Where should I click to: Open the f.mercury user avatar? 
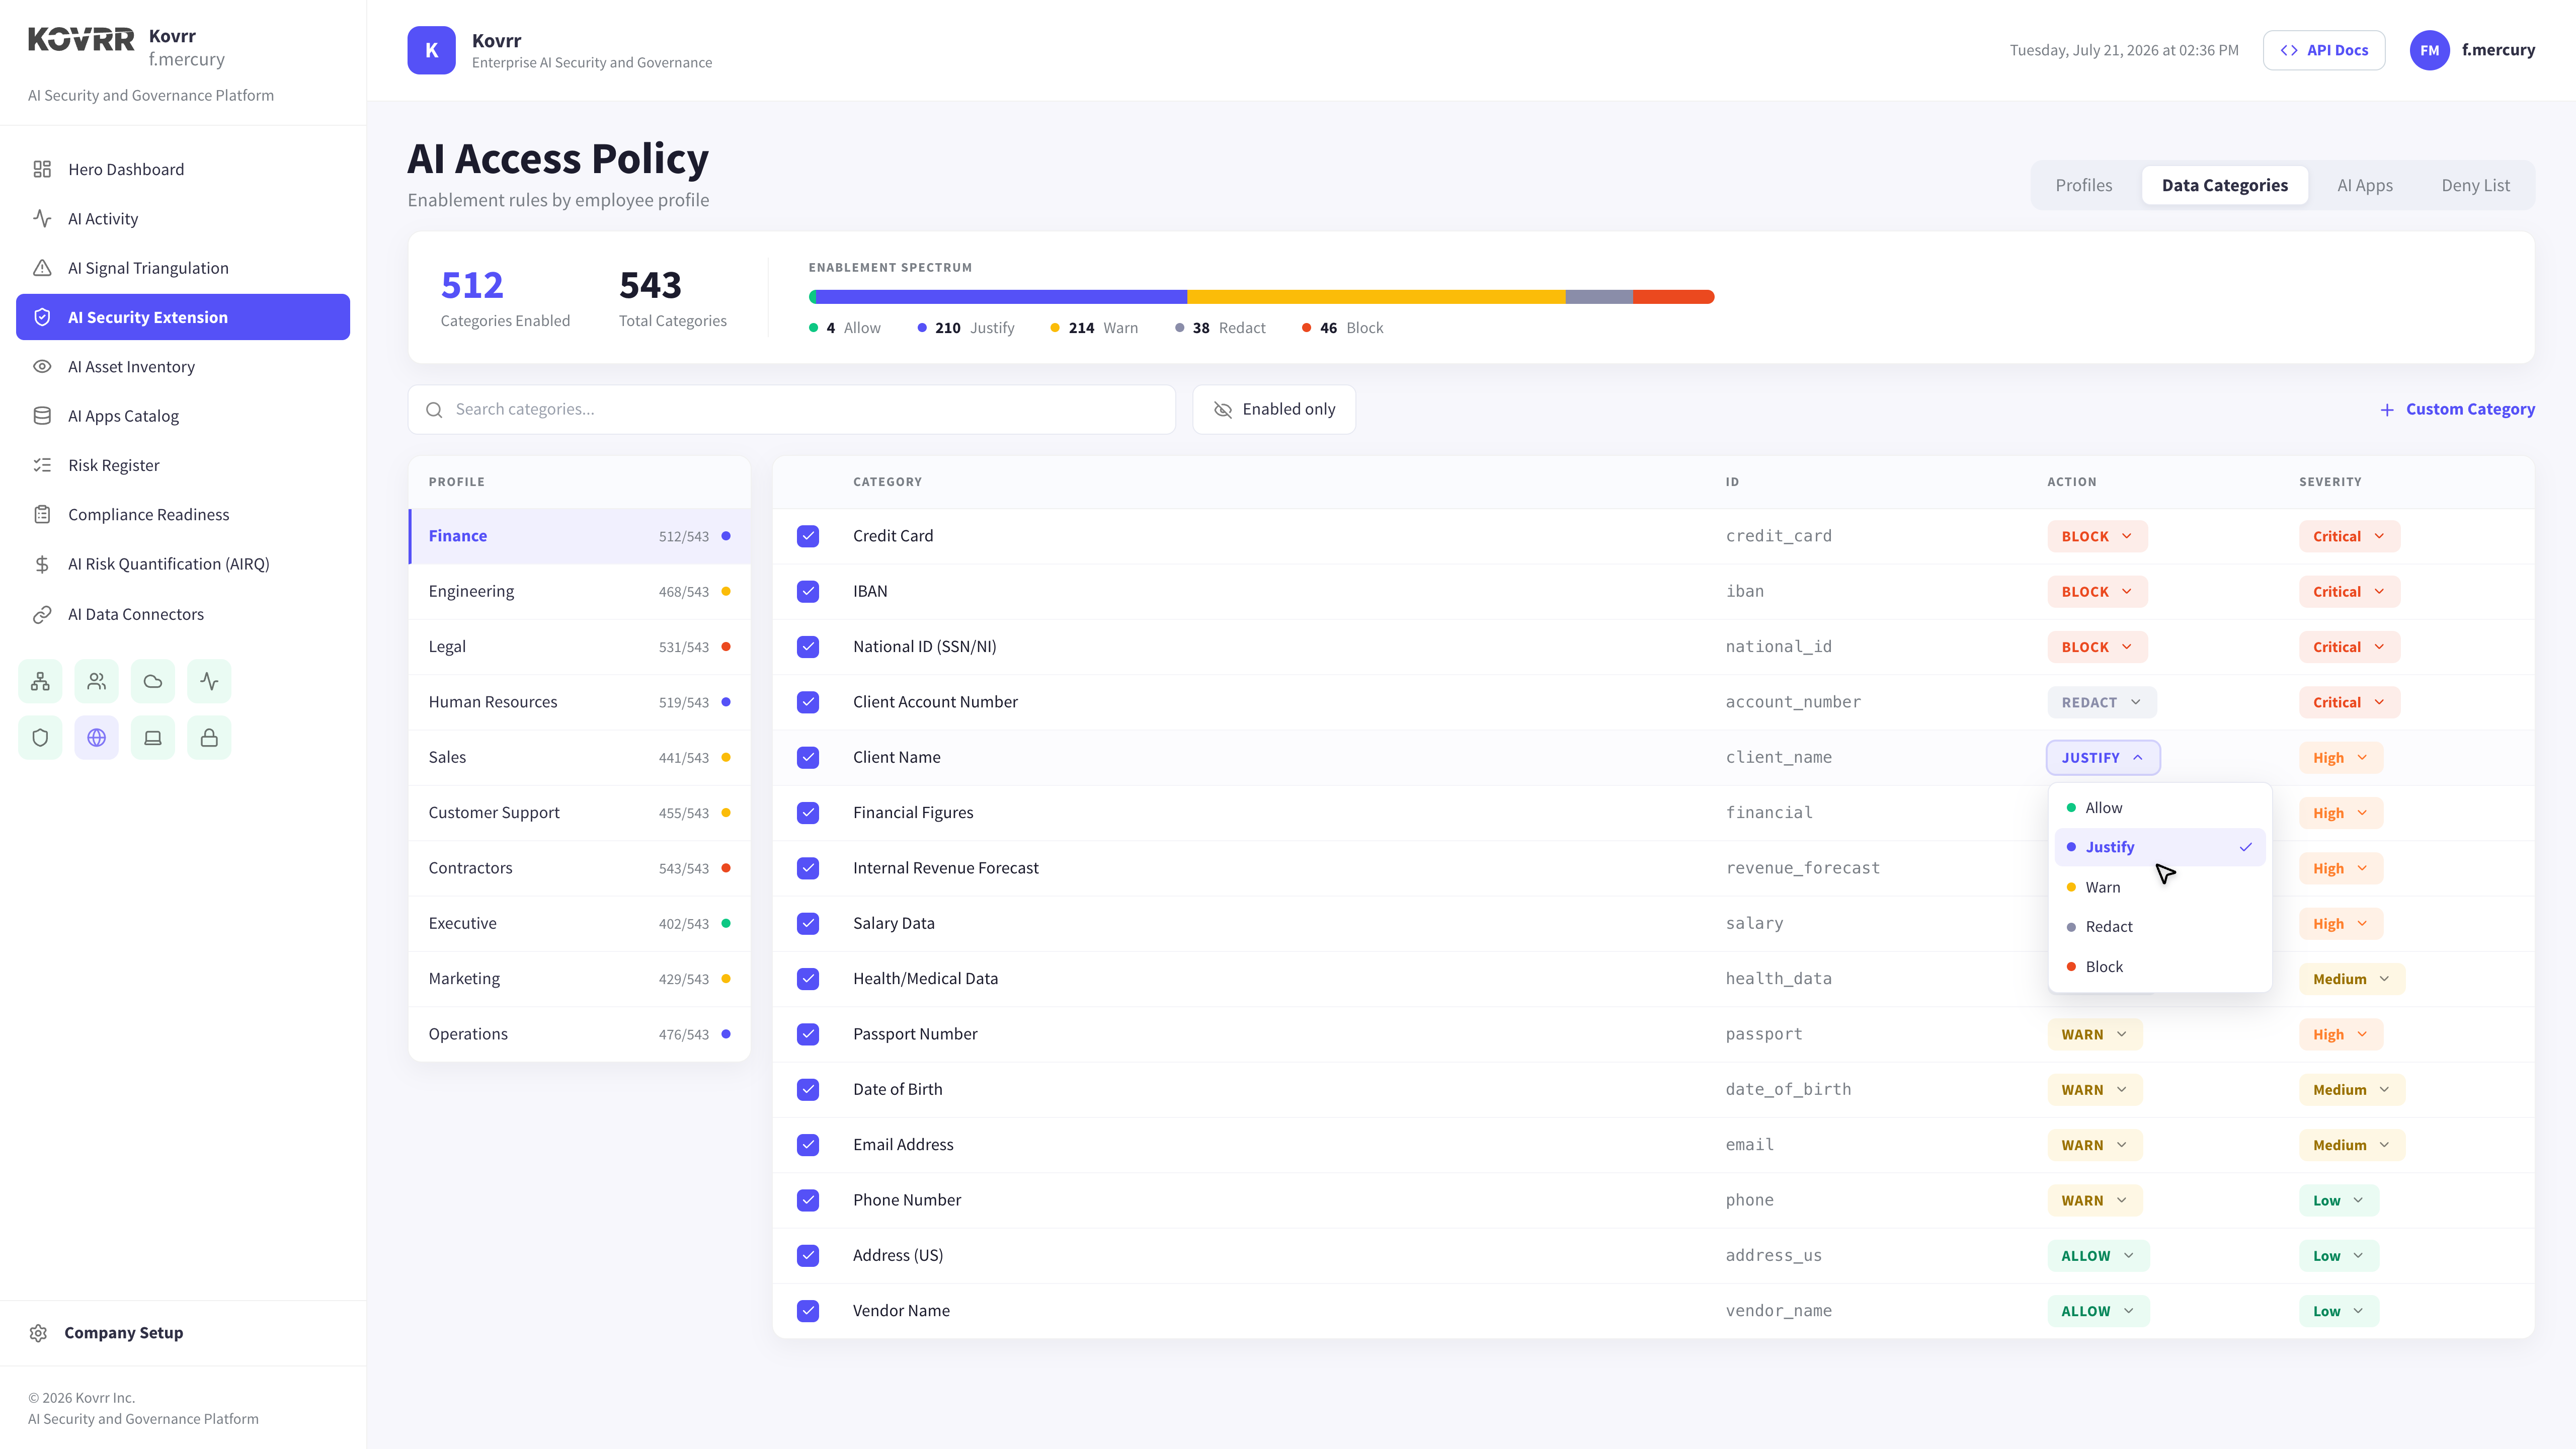(x=2429, y=50)
